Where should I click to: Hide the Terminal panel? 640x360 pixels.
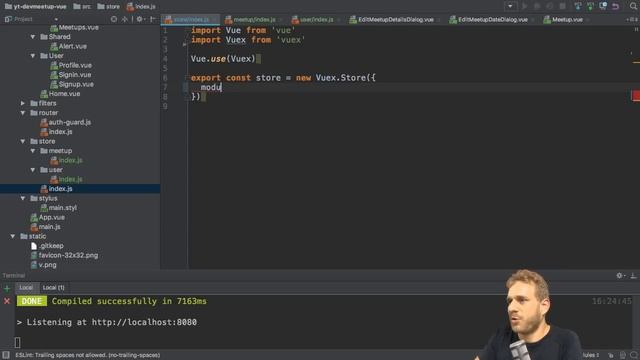click(x=633, y=276)
